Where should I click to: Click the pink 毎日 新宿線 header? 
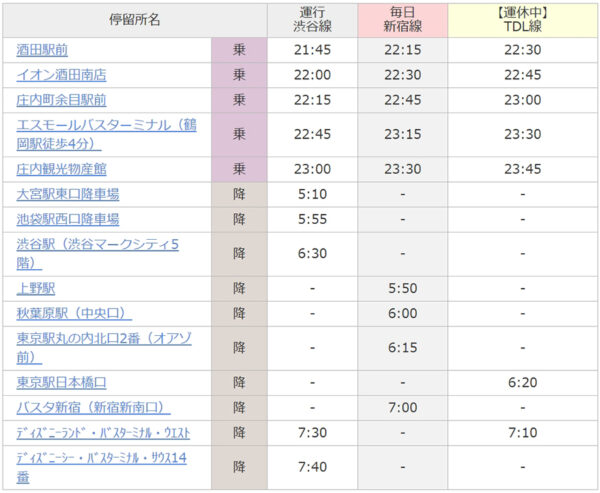tap(402, 20)
